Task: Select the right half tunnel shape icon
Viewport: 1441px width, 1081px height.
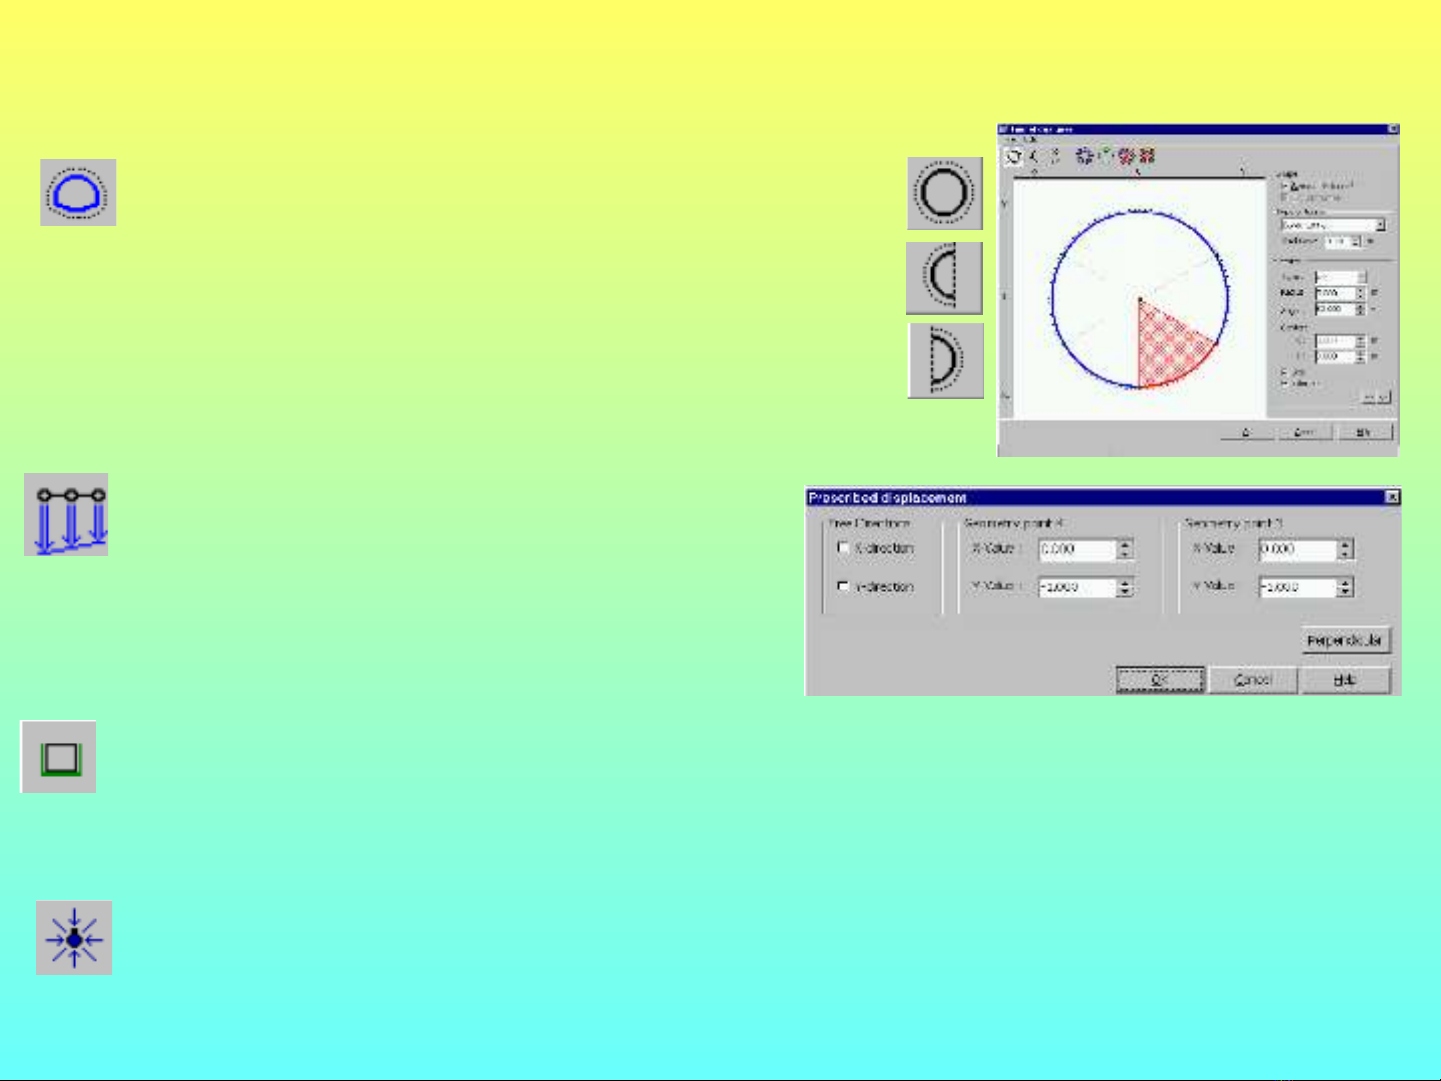Action: click(x=945, y=360)
